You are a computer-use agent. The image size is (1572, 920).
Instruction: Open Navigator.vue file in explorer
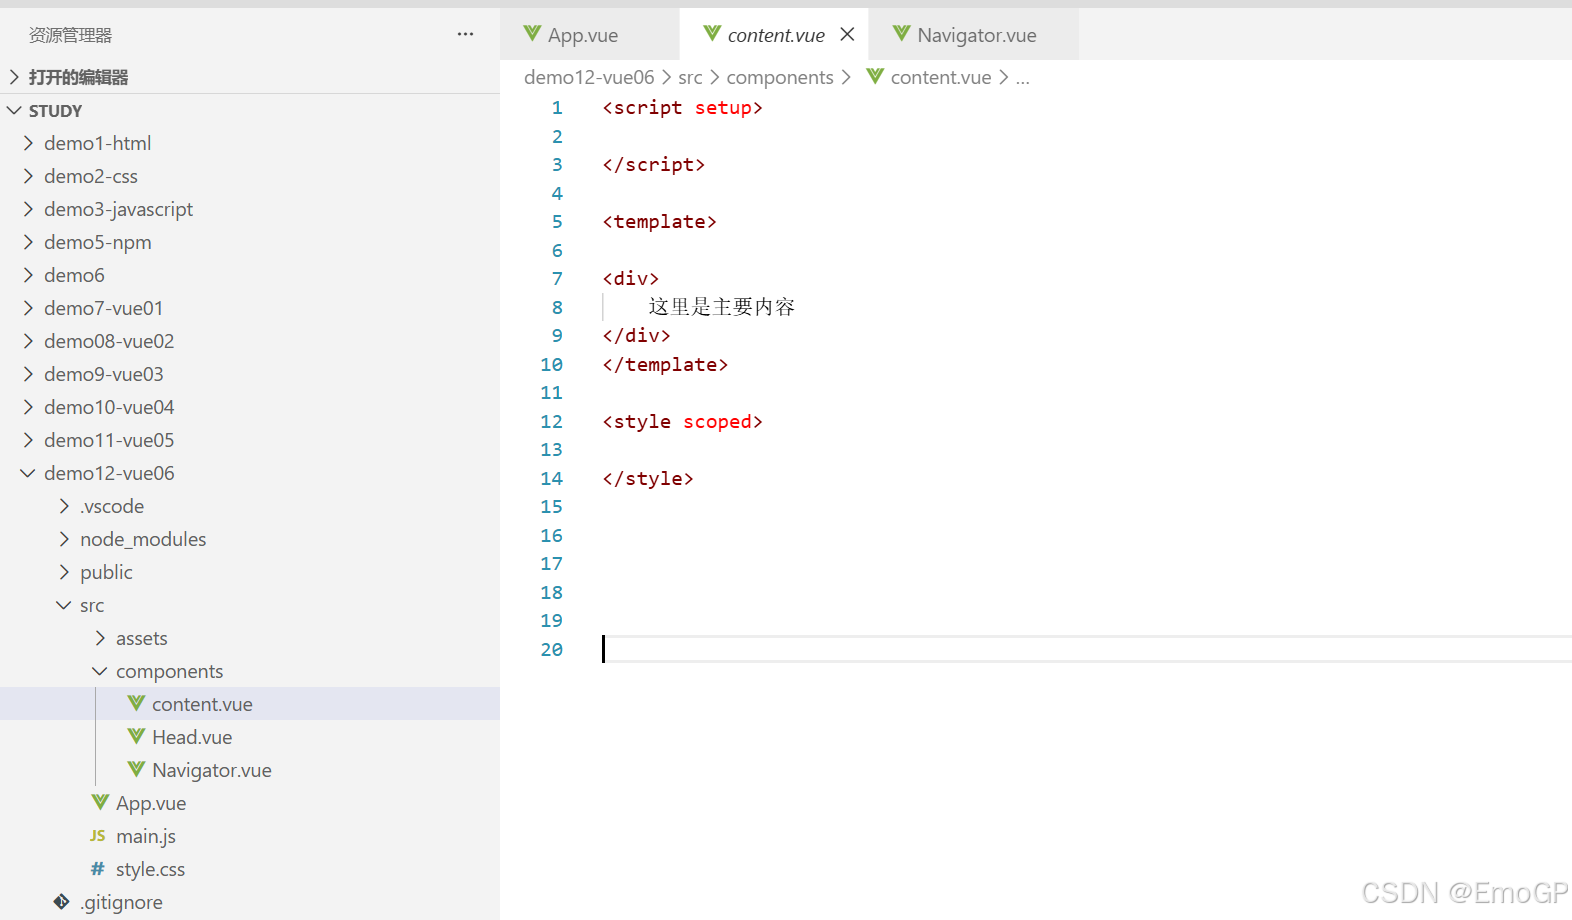(x=250, y=770)
